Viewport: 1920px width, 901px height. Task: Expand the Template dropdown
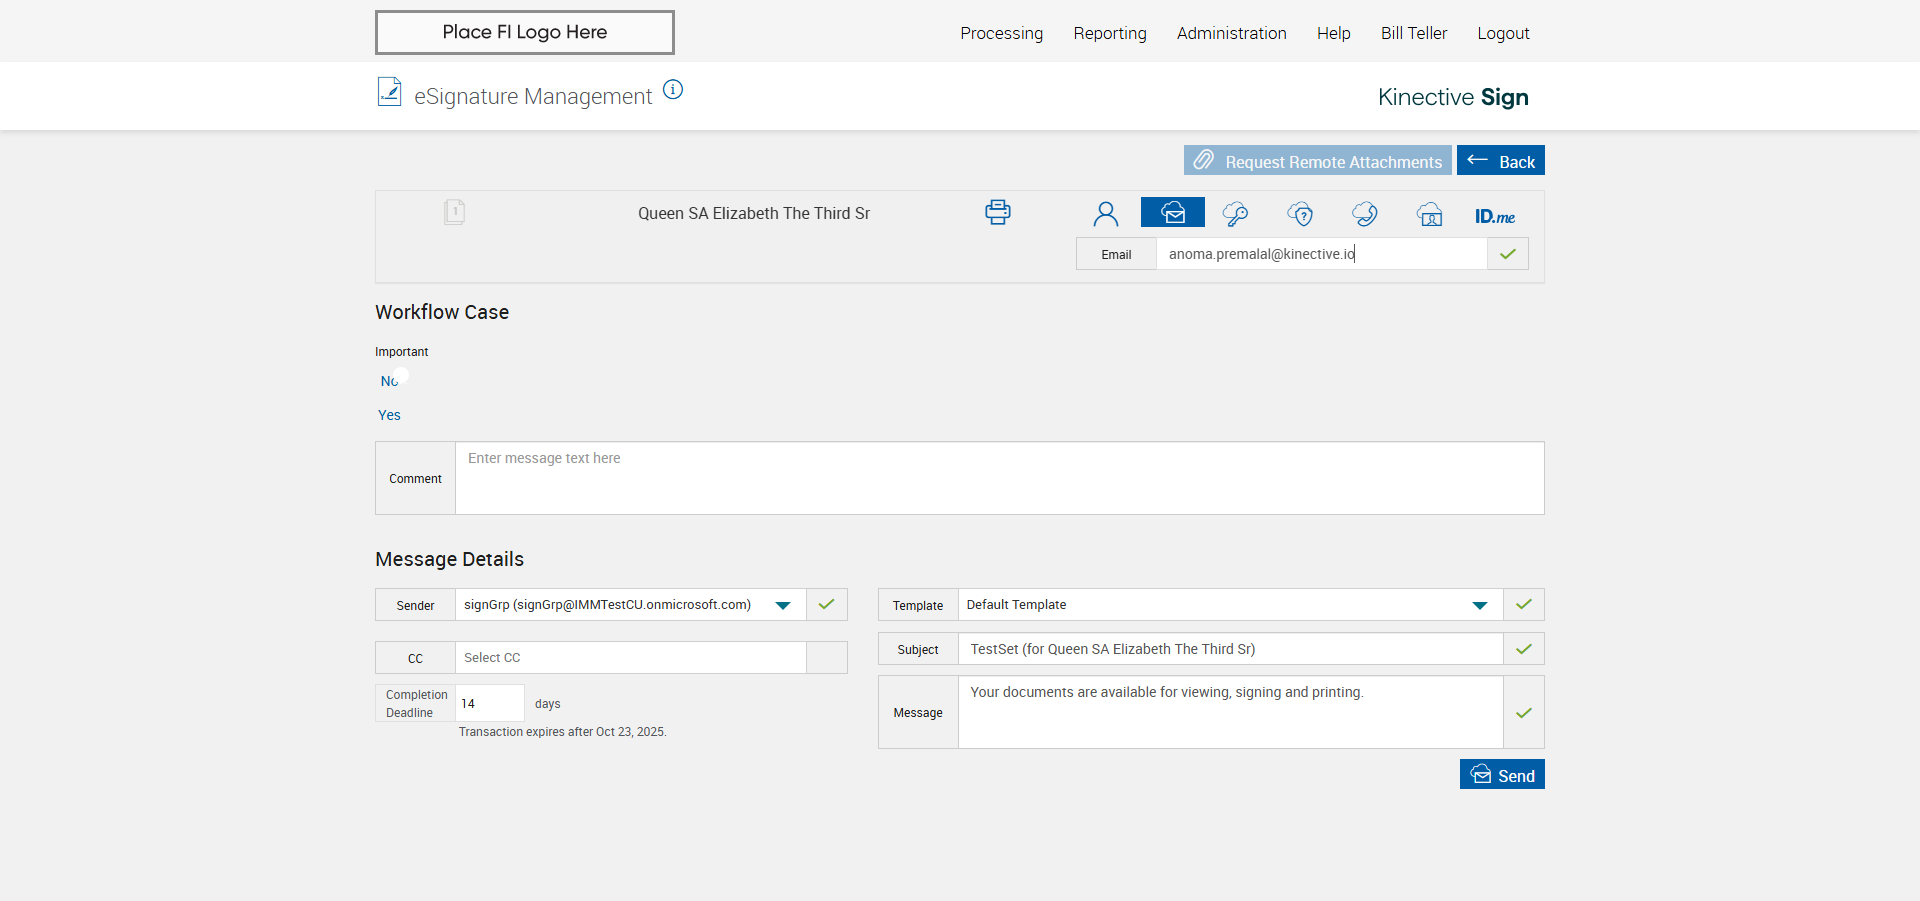point(1479,605)
